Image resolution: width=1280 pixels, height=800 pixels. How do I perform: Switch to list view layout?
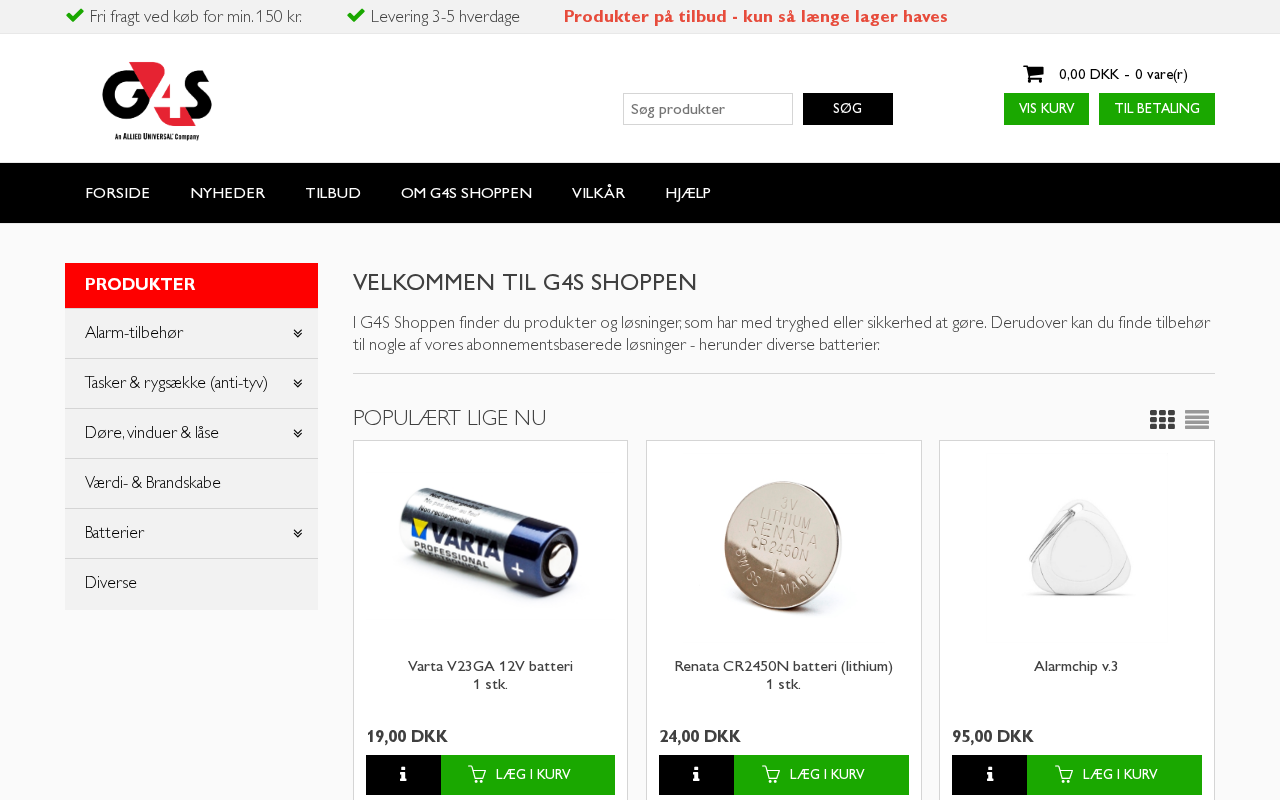1197,420
